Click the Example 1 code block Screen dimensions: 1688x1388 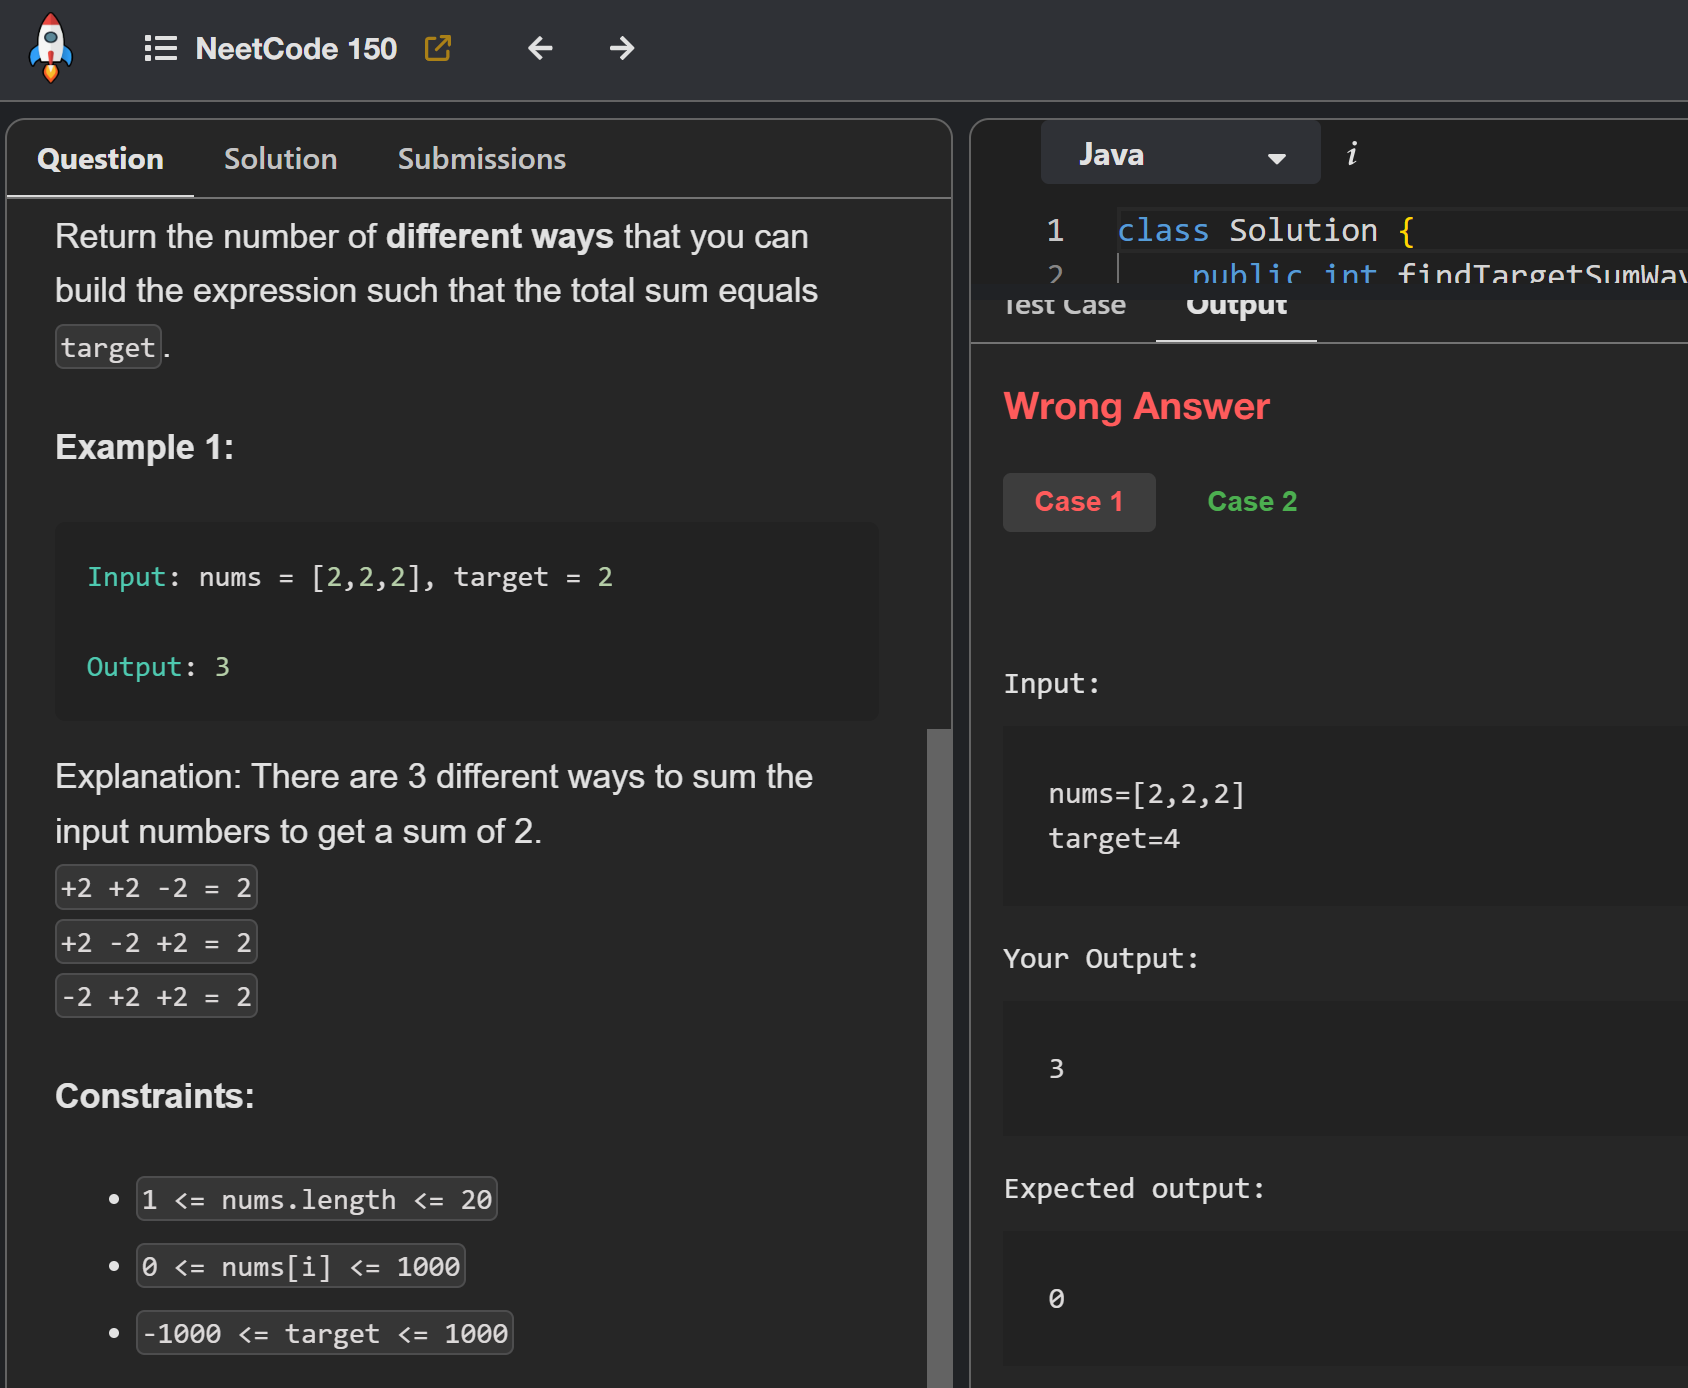(466, 621)
